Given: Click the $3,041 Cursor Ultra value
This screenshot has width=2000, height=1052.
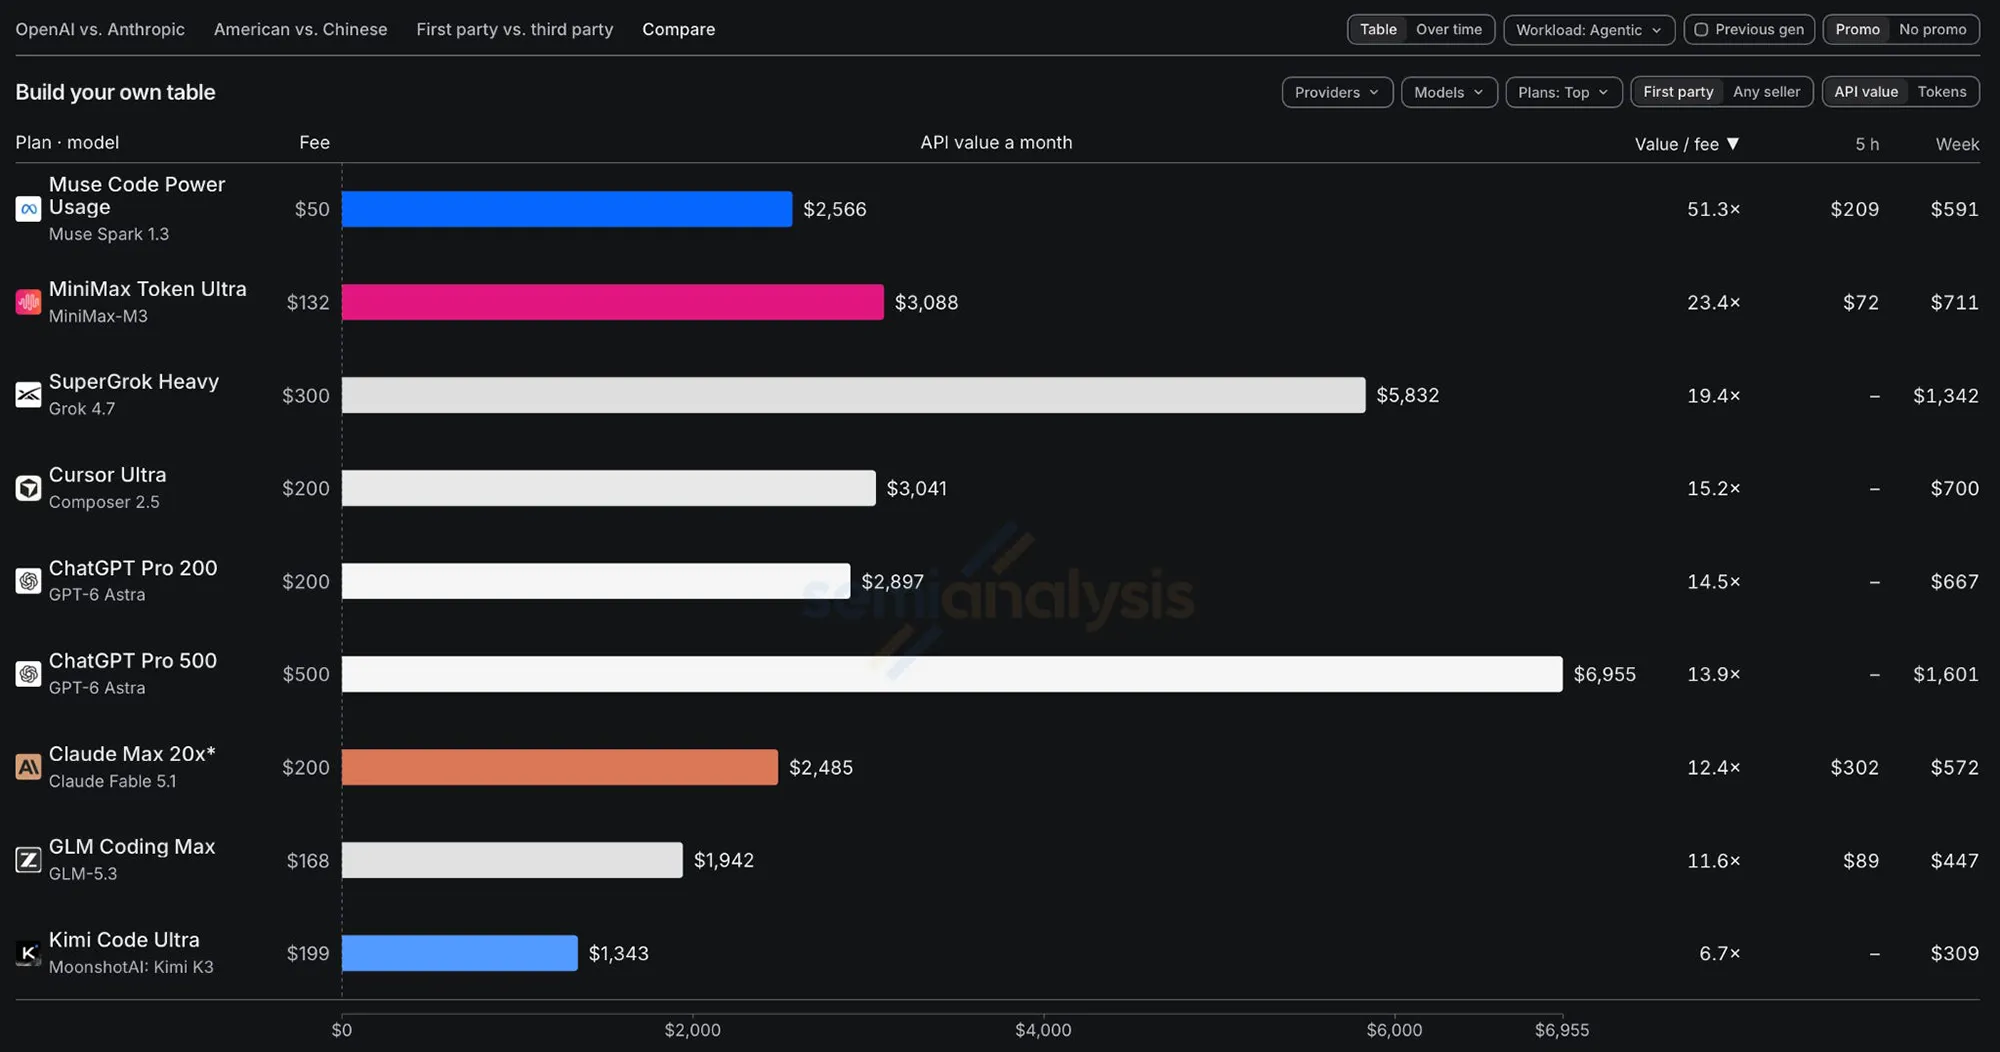Looking at the screenshot, I should coord(917,488).
